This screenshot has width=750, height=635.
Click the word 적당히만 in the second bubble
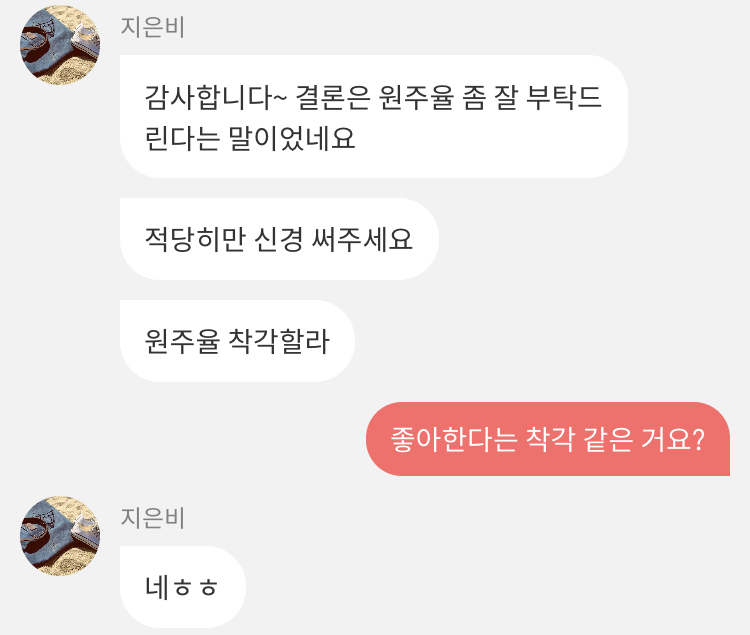pos(195,239)
